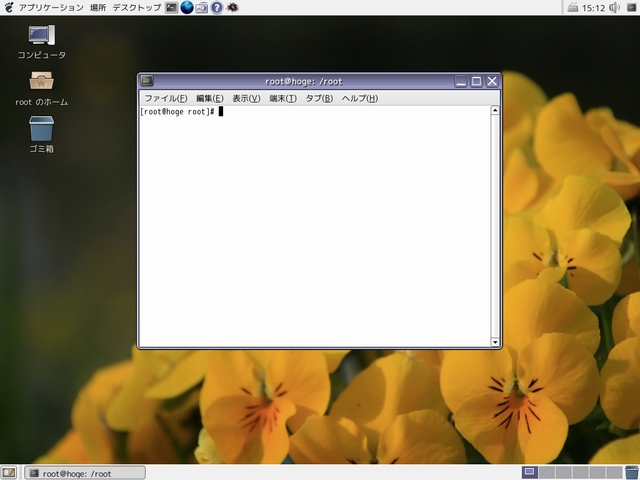Select the ゴミ箱 trash desktop icon
The width and height of the screenshot is (640, 480).
[x=42, y=135]
